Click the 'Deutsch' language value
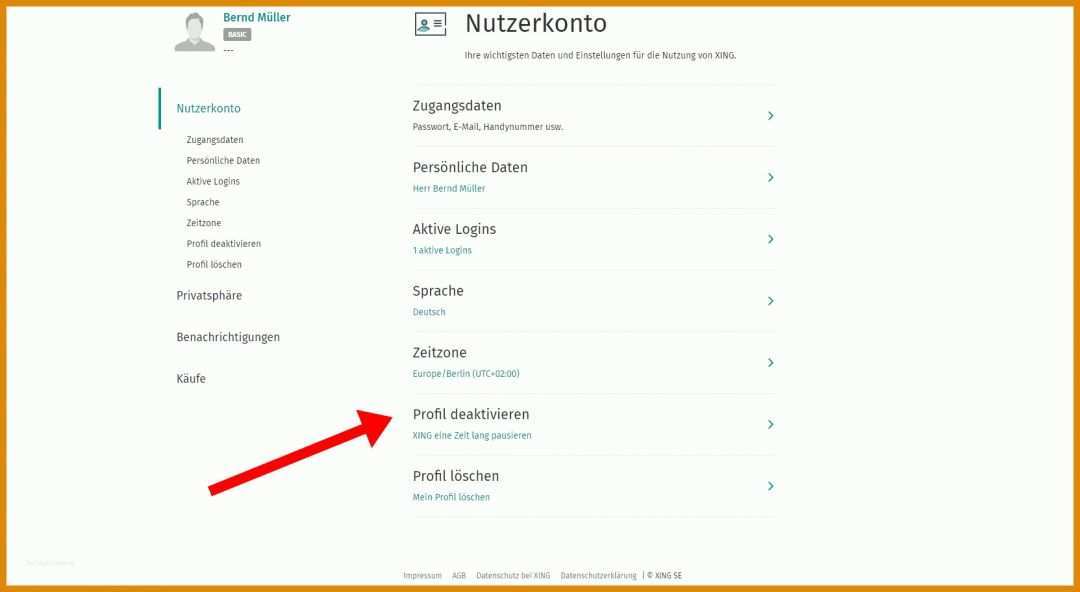1080x592 pixels. [x=429, y=312]
